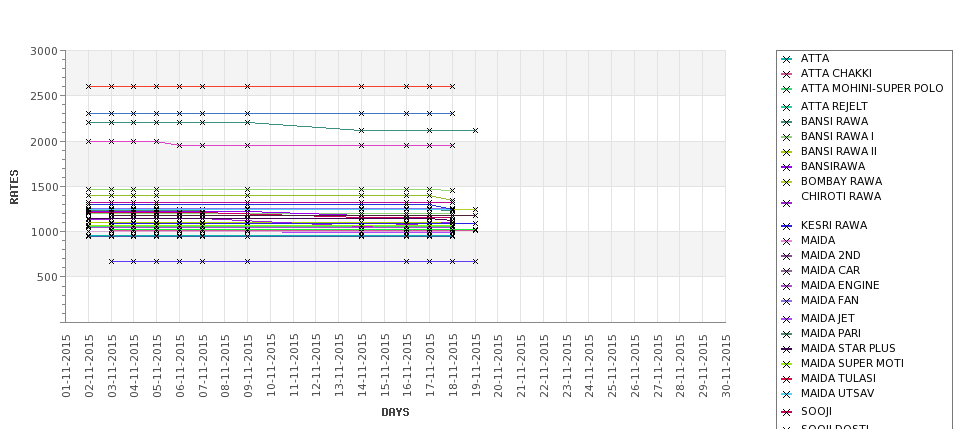
Task: Click the 16-11-2015 date label
Action: 407,366
